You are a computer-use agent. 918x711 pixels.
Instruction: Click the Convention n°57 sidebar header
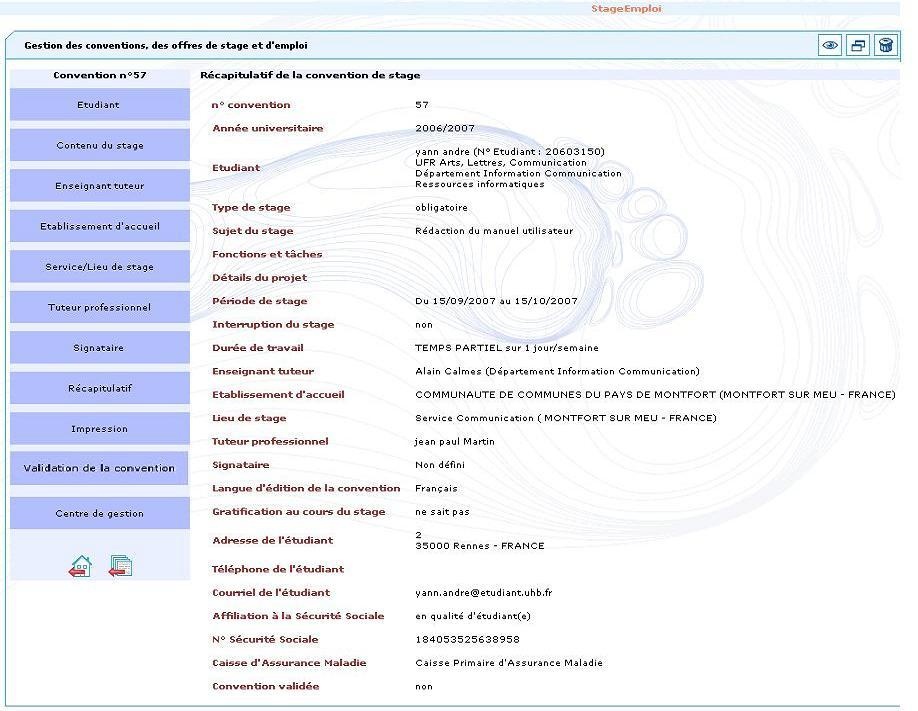pyautogui.click(x=99, y=75)
